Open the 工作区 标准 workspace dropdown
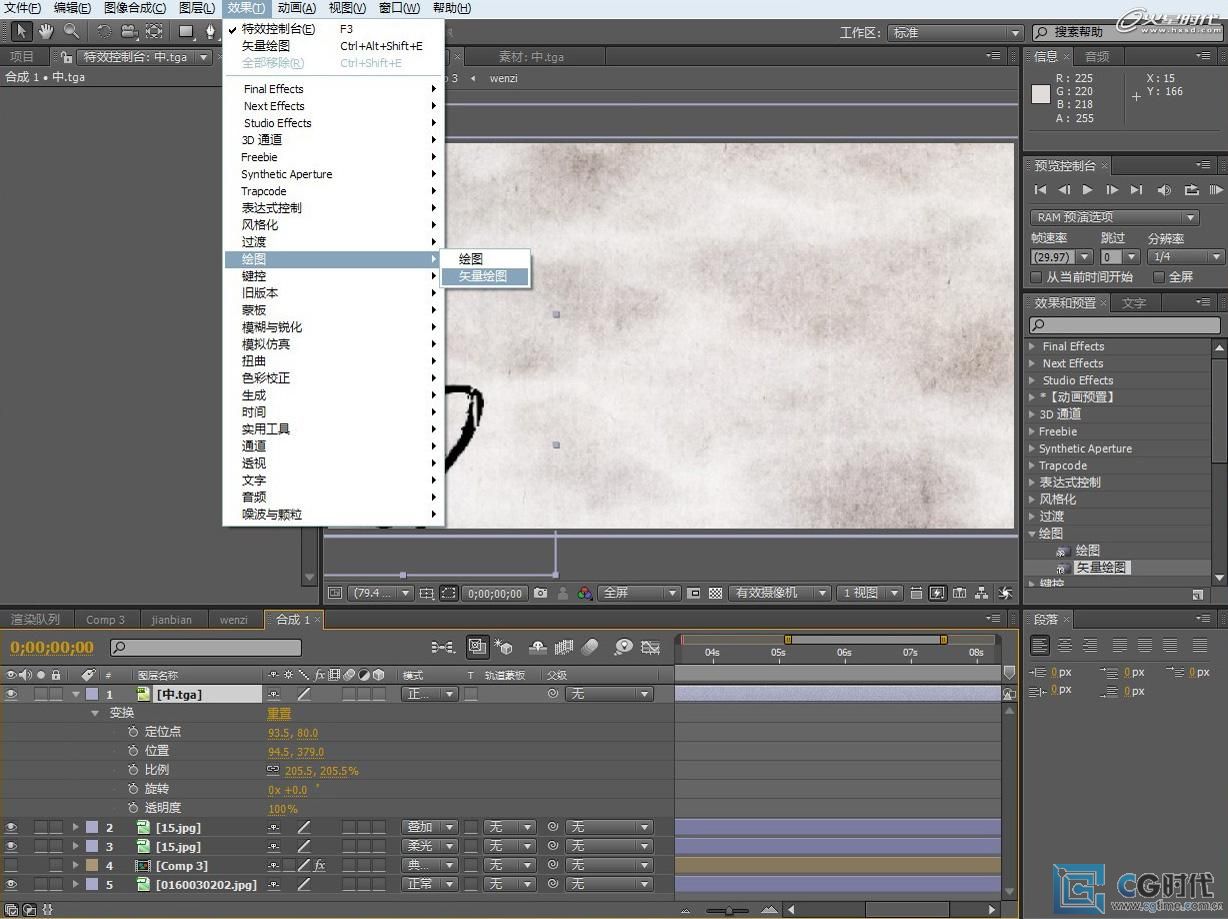Viewport: 1228px width, 919px height. point(955,33)
